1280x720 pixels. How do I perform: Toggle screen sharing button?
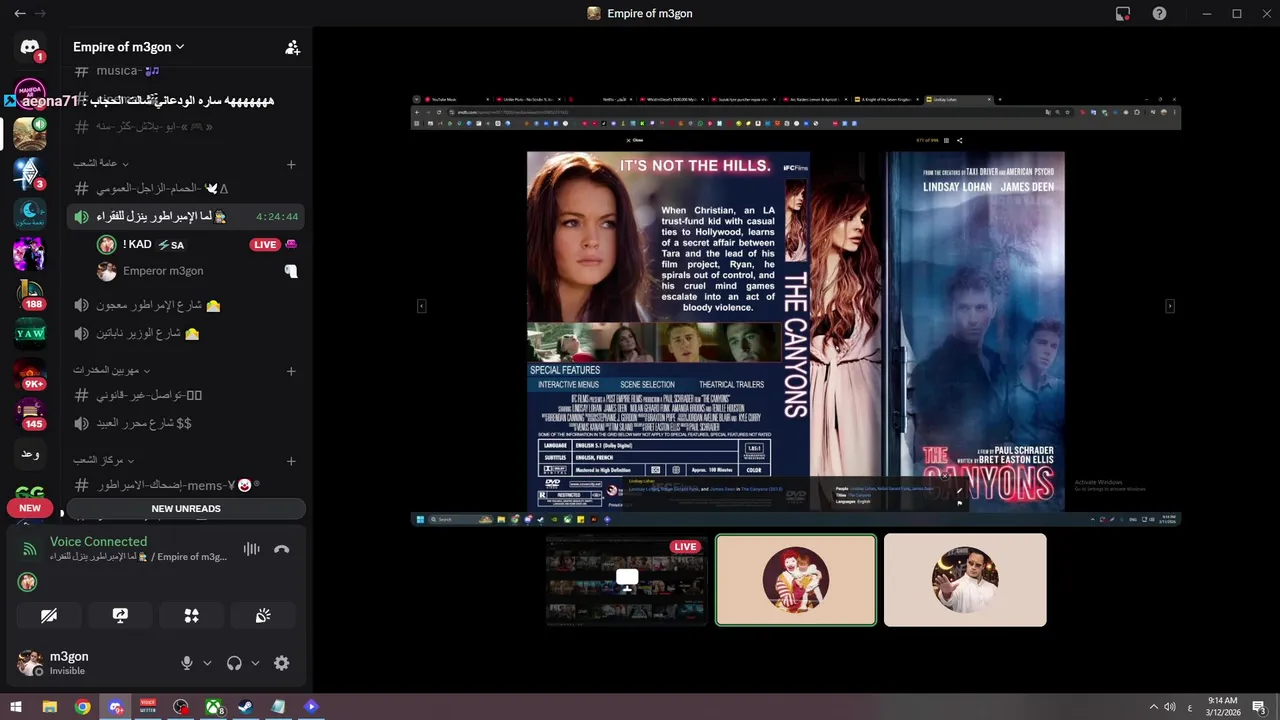[x=120, y=616]
